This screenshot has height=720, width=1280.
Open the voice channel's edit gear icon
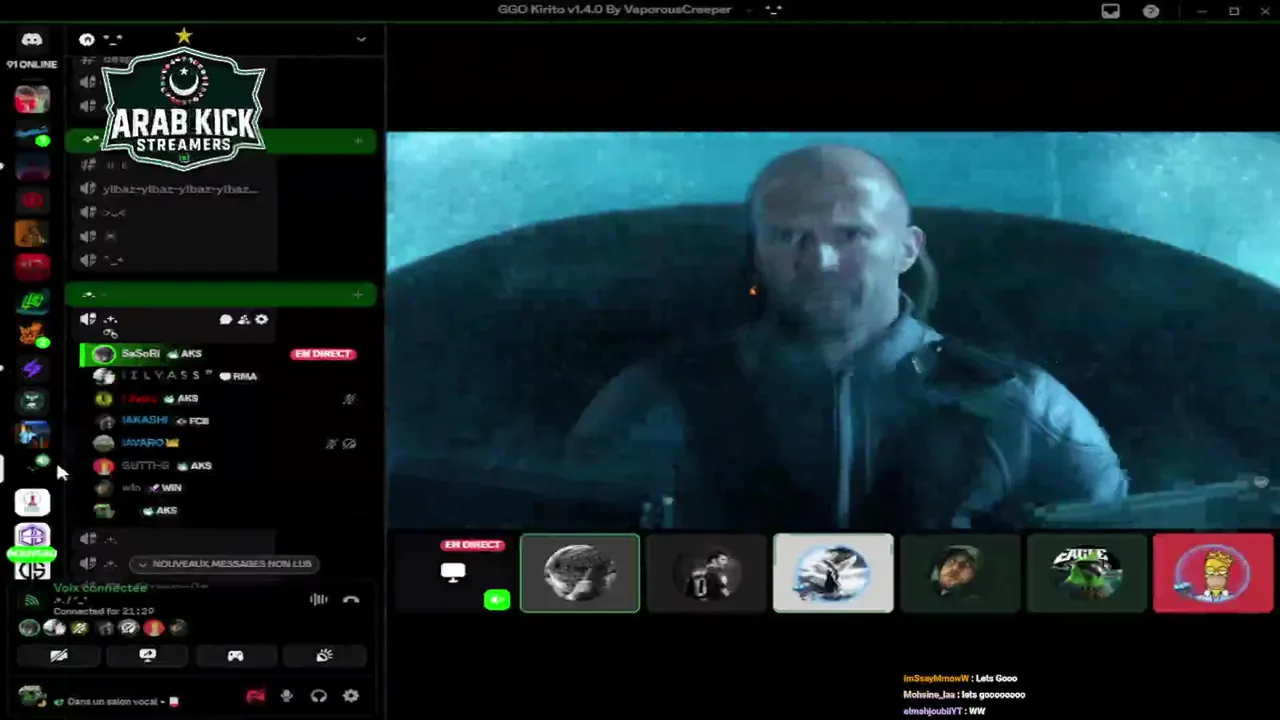pos(261,319)
